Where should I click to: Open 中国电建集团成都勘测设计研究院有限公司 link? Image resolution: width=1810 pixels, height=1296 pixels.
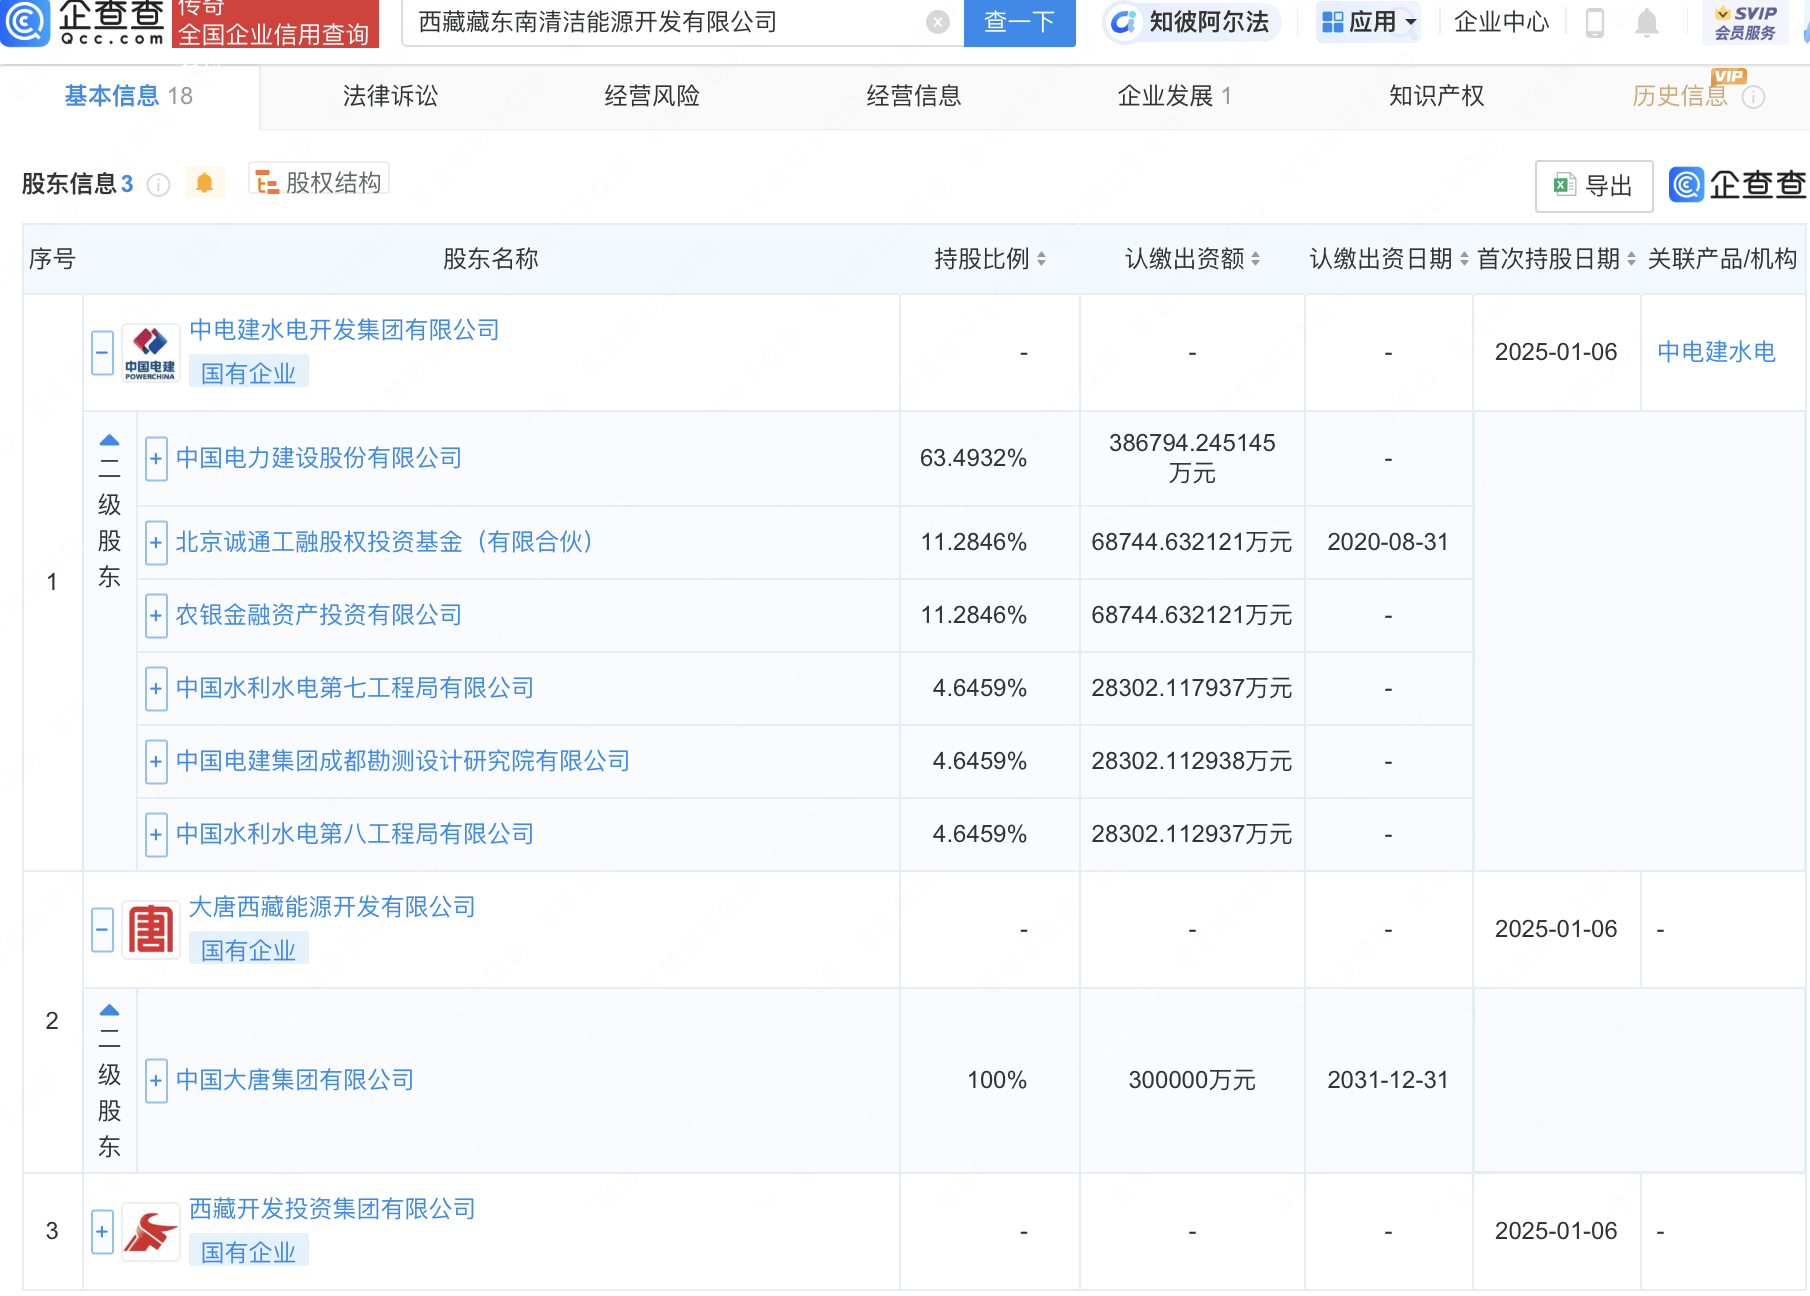(403, 761)
